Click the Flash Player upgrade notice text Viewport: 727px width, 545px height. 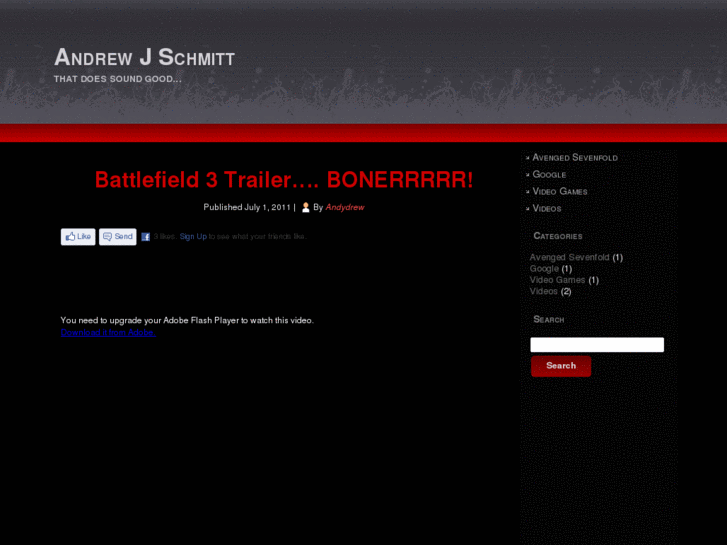[x=187, y=321]
